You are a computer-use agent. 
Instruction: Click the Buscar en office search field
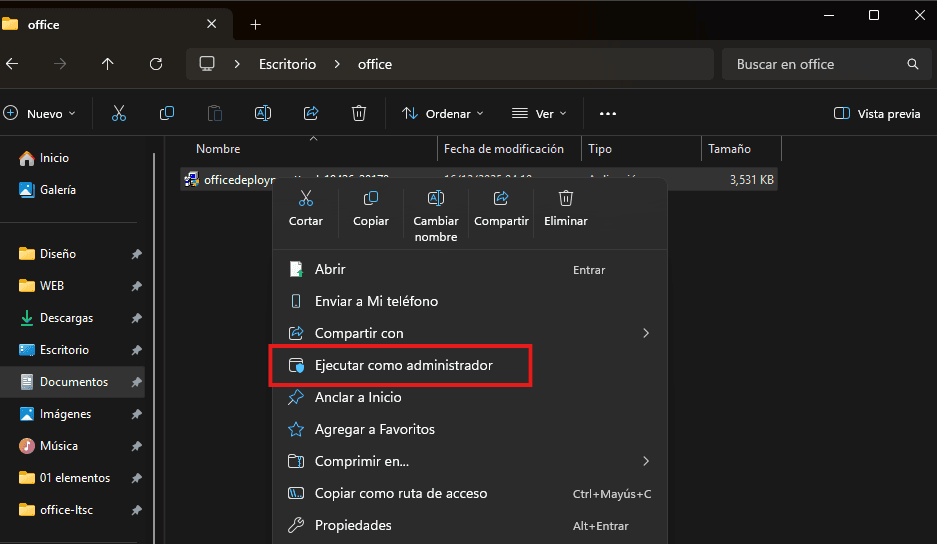coord(826,64)
